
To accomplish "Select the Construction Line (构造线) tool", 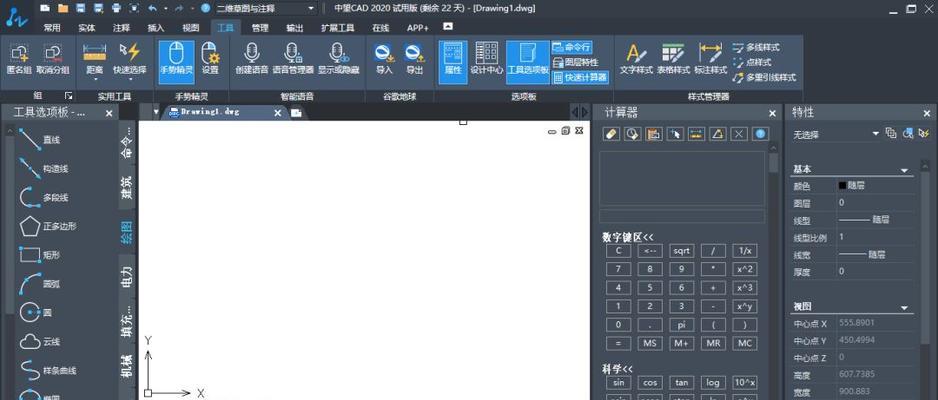I will pos(44,169).
